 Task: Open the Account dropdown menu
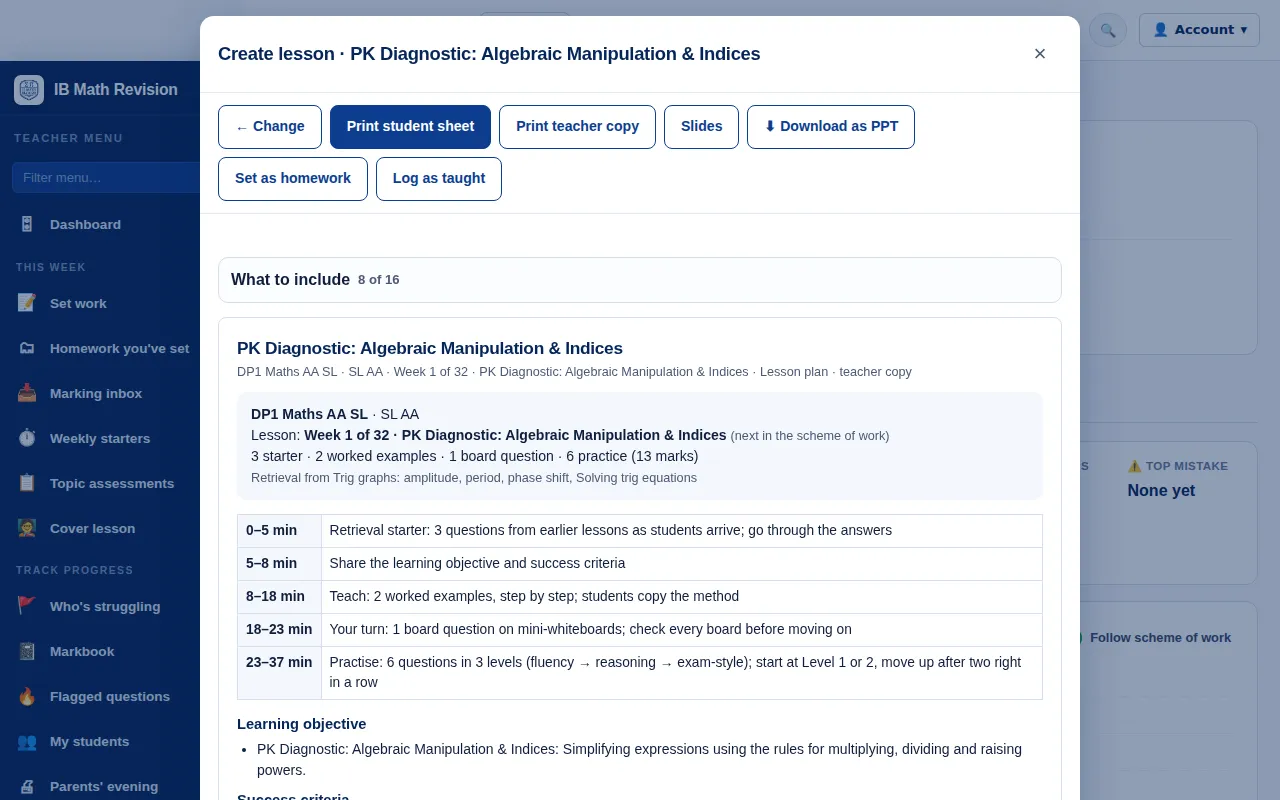tap(1199, 30)
